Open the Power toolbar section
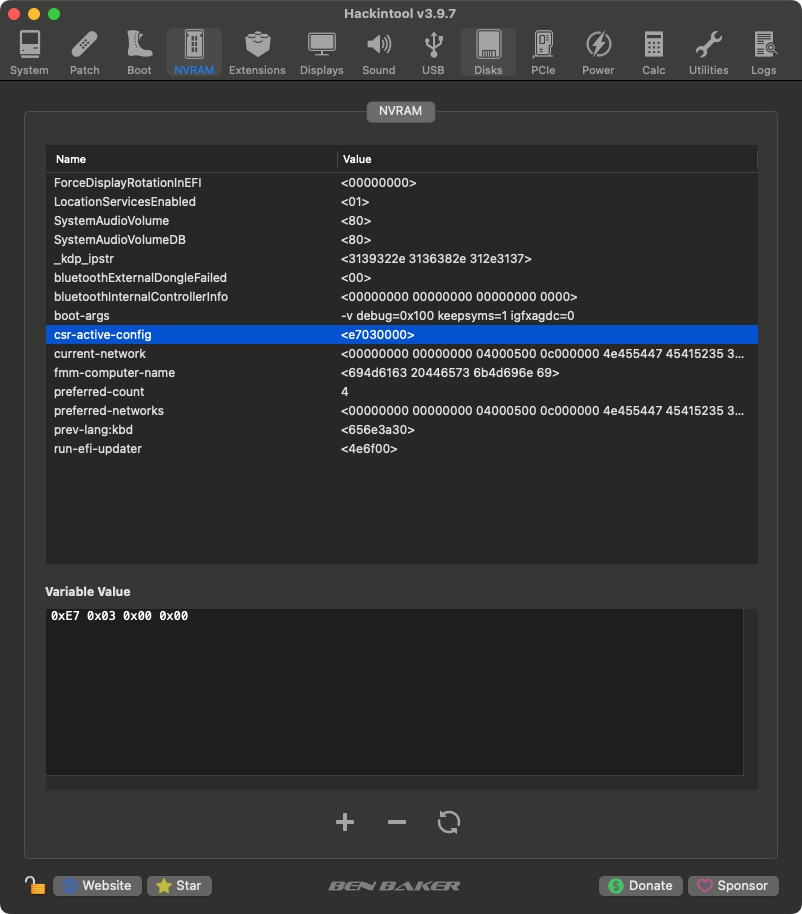 [598, 52]
